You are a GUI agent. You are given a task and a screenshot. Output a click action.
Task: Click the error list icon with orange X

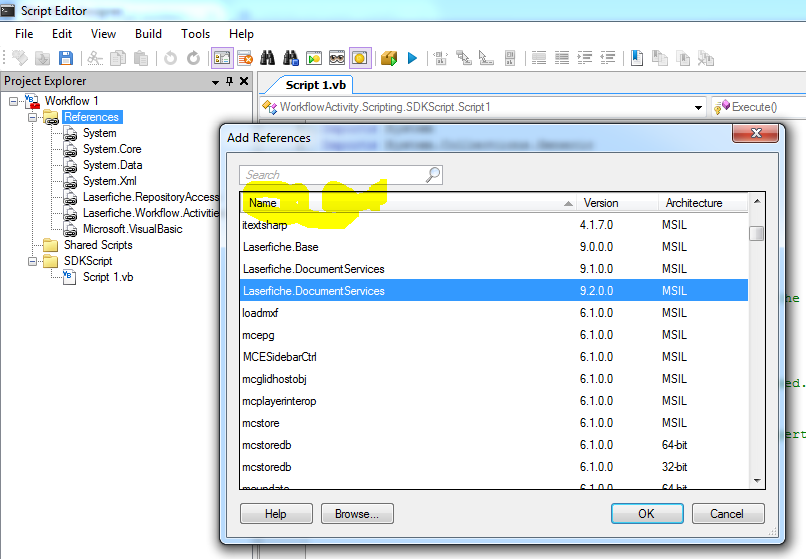(245, 58)
